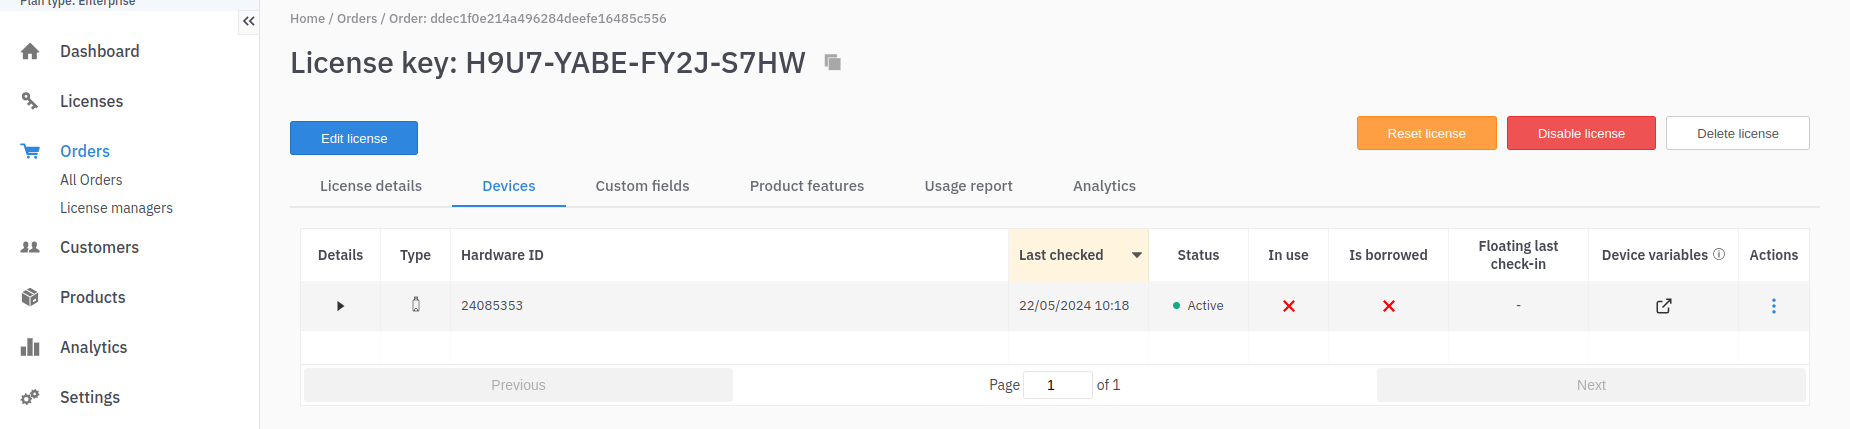
Task: Go to All Orders in the sidebar
Action: pyautogui.click(x=91, y=180)
